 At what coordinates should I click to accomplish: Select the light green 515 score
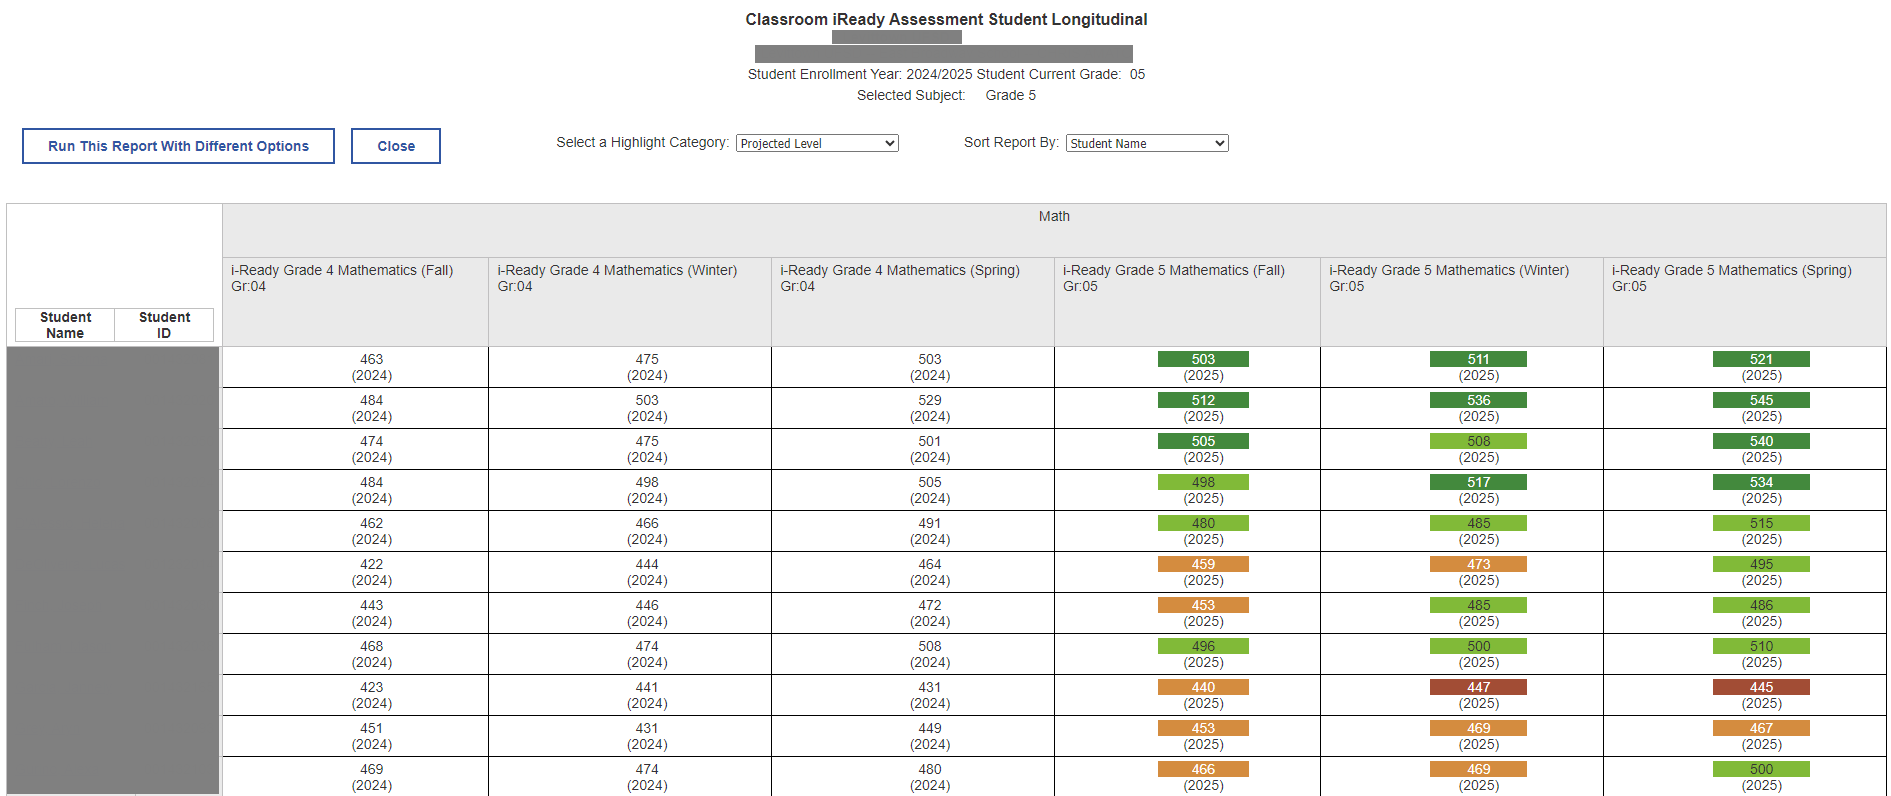[x=1761, y=523]
